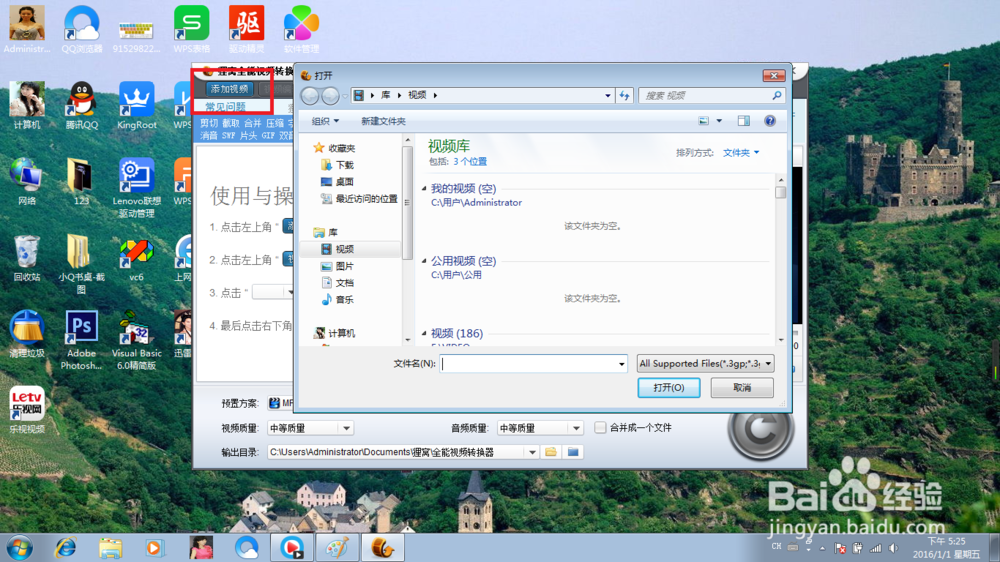Expand the 输出目录 path dropdown
Image resolution: width=1000 pixels, height=562 pixels.
532,452
